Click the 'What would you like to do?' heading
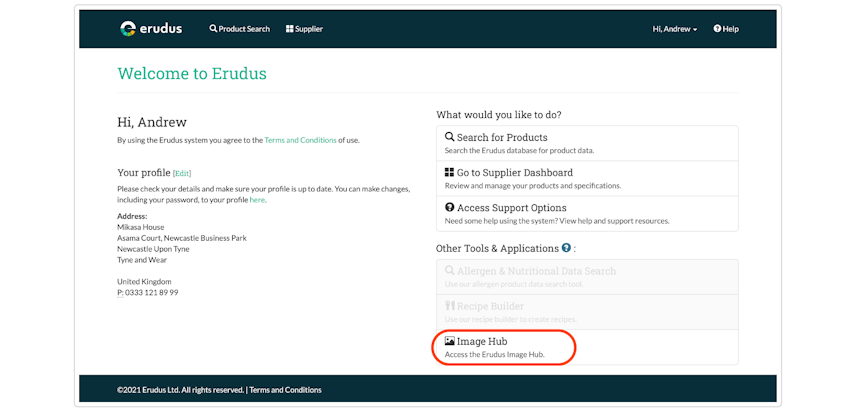The height and width of the screenshot is (412, 858). point(498,115)
